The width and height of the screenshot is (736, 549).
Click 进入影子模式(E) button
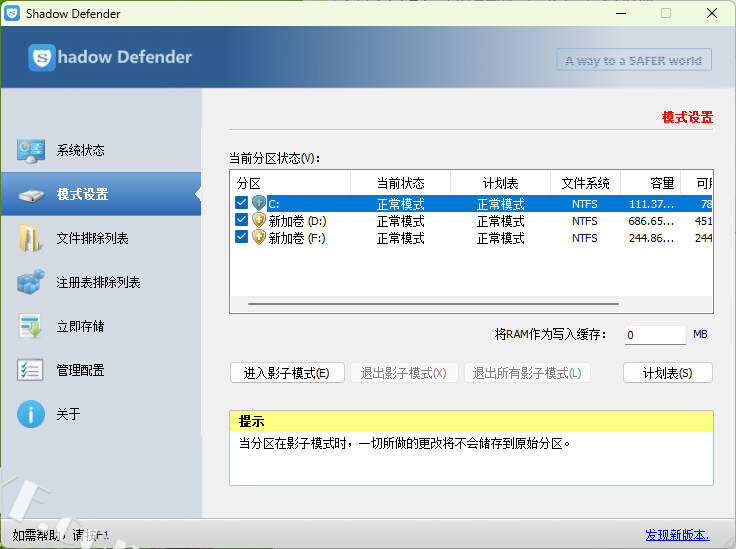(x=287, y=373)
